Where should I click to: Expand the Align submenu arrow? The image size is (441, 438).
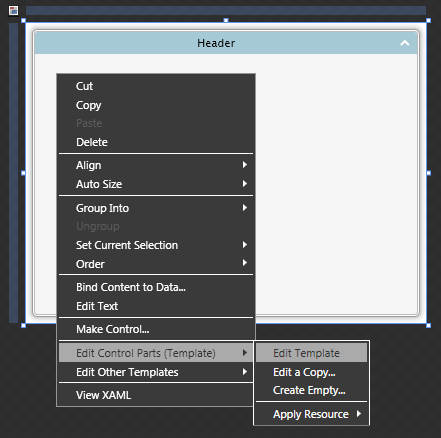click(x=245, y=165)
